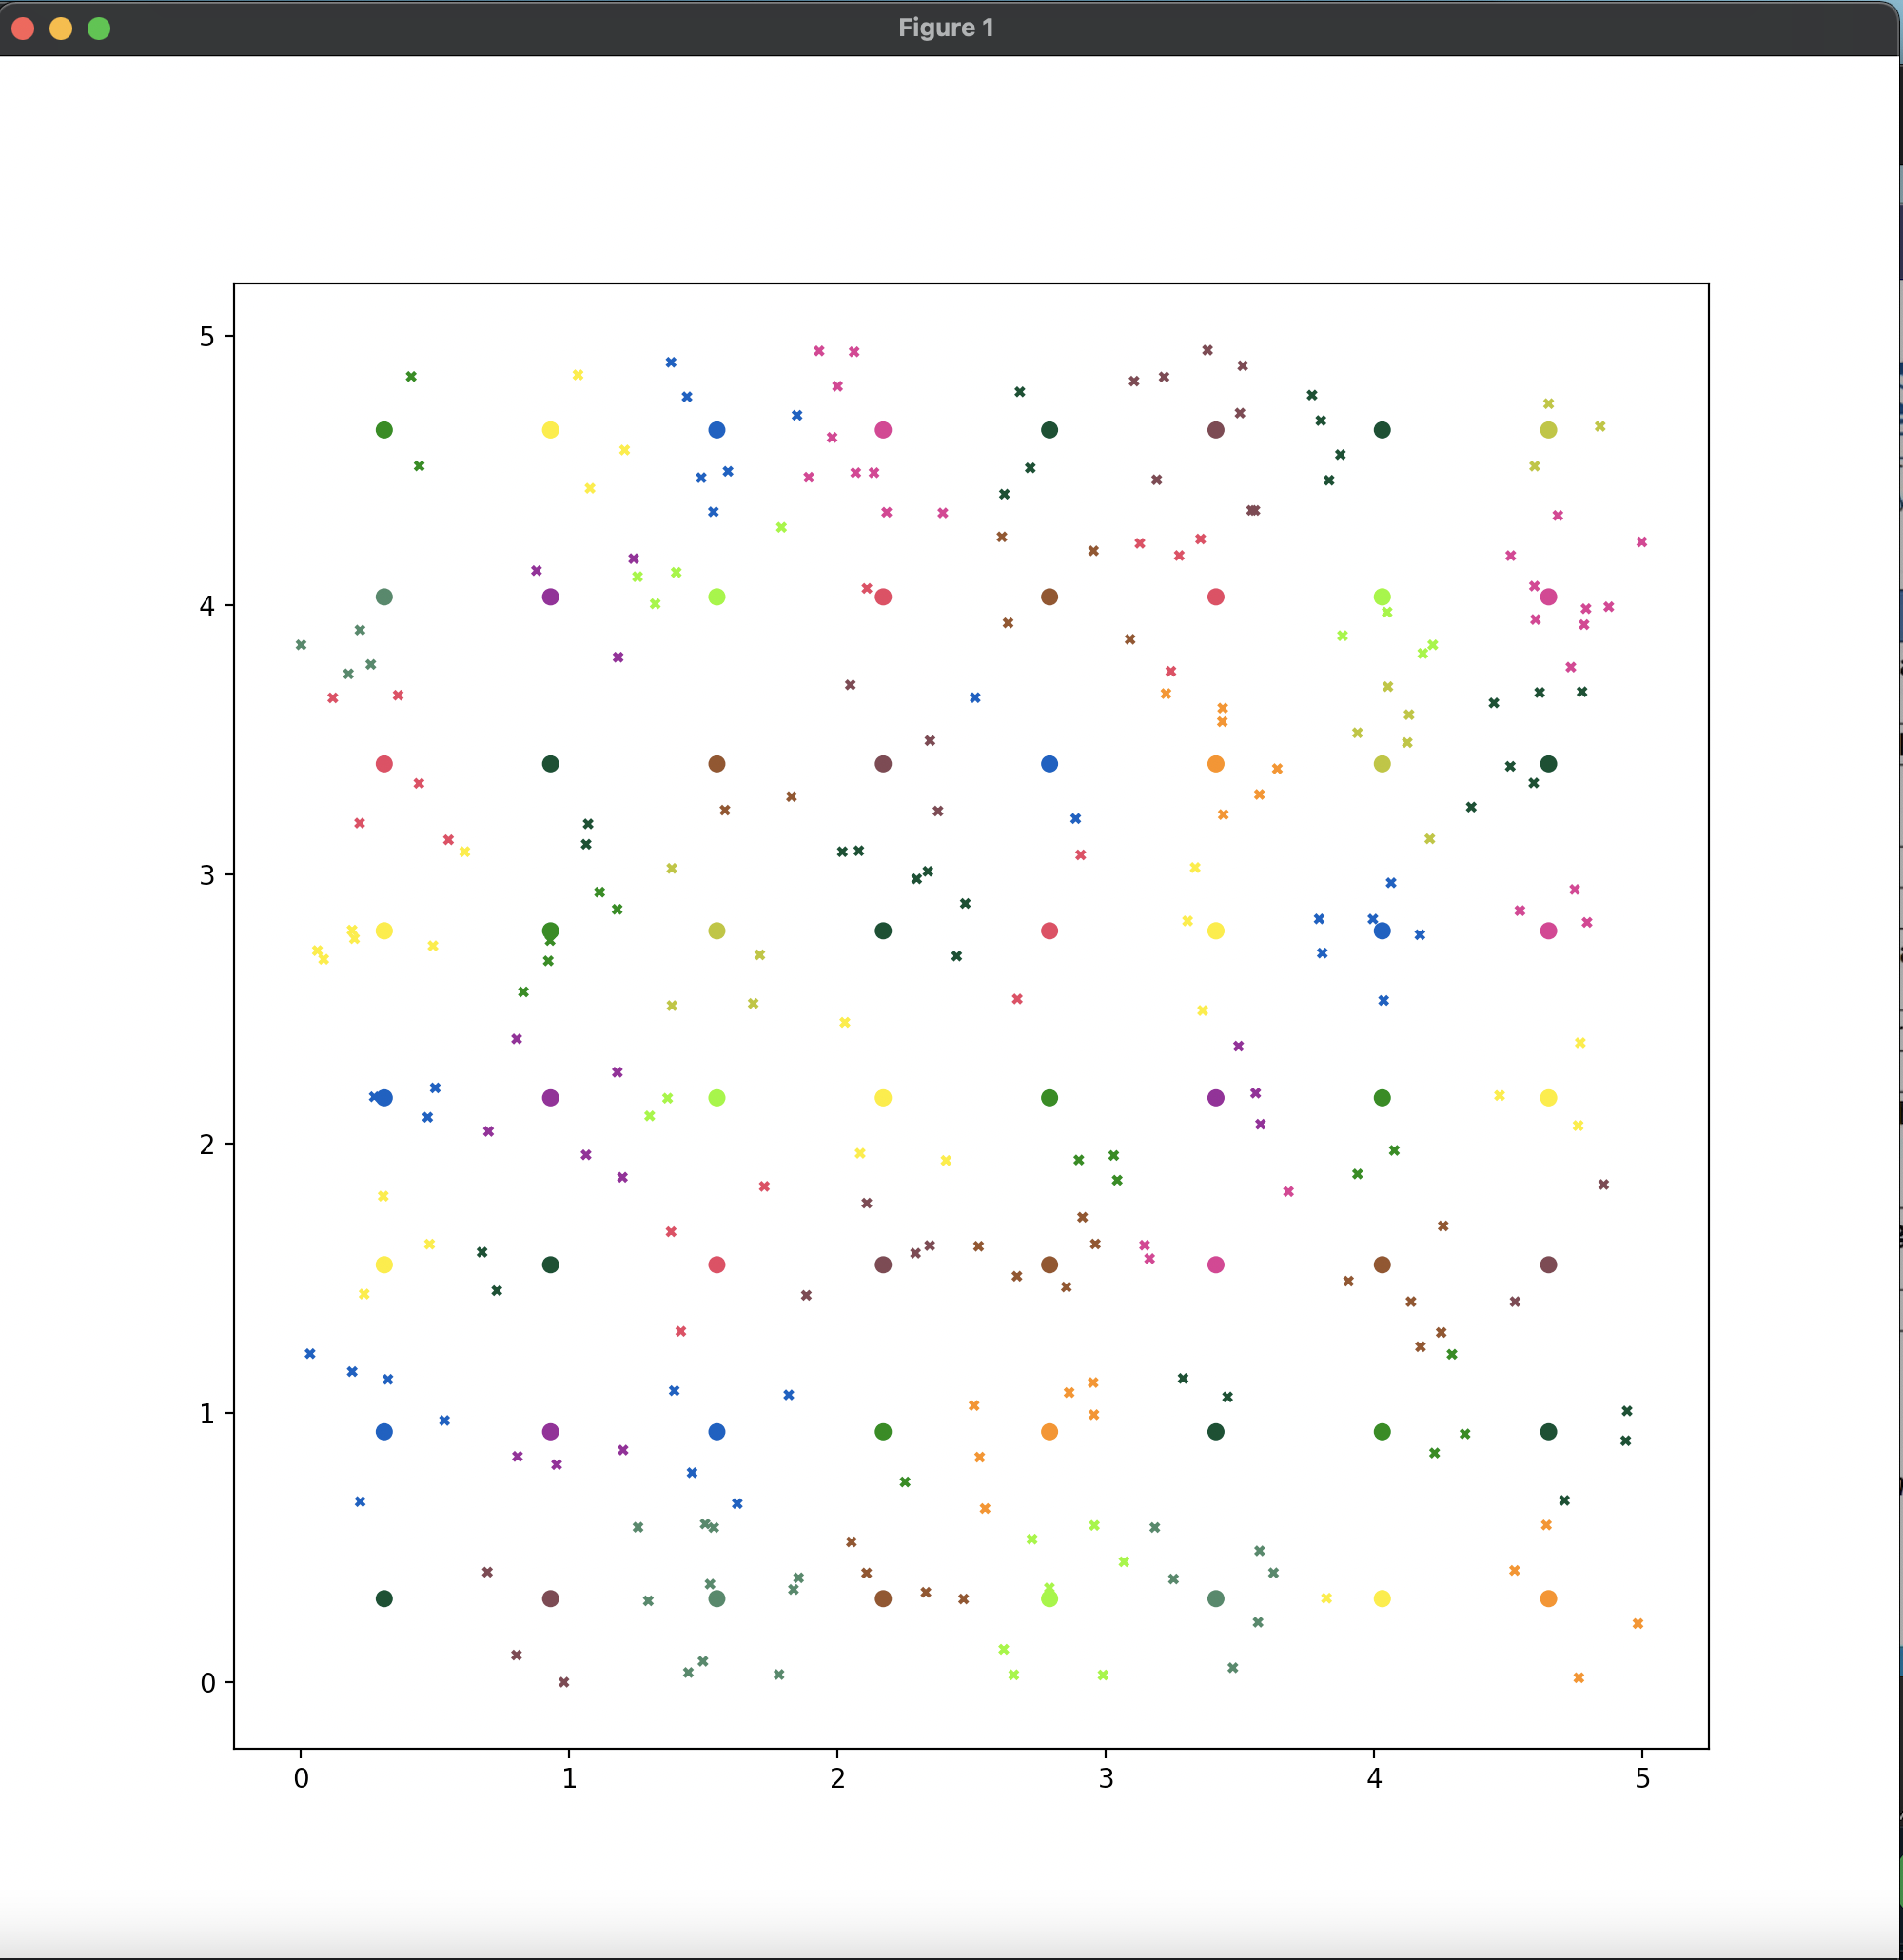Click the y-axis tick label 0
This screenshot has width=1903, height=1960.
207,1683
